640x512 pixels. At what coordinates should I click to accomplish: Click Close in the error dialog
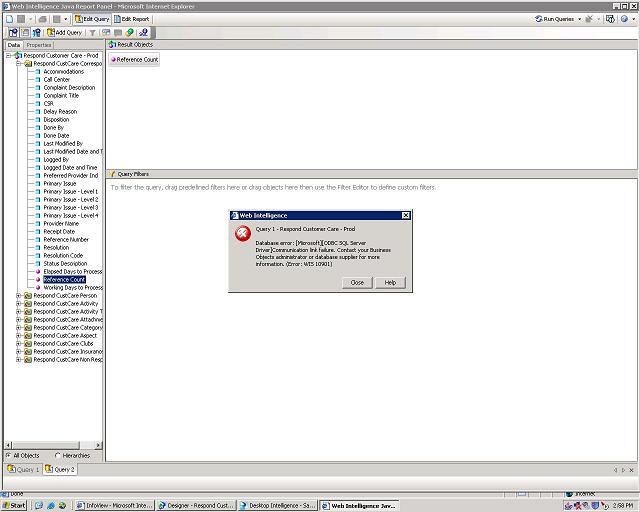(x=357, y=283)
